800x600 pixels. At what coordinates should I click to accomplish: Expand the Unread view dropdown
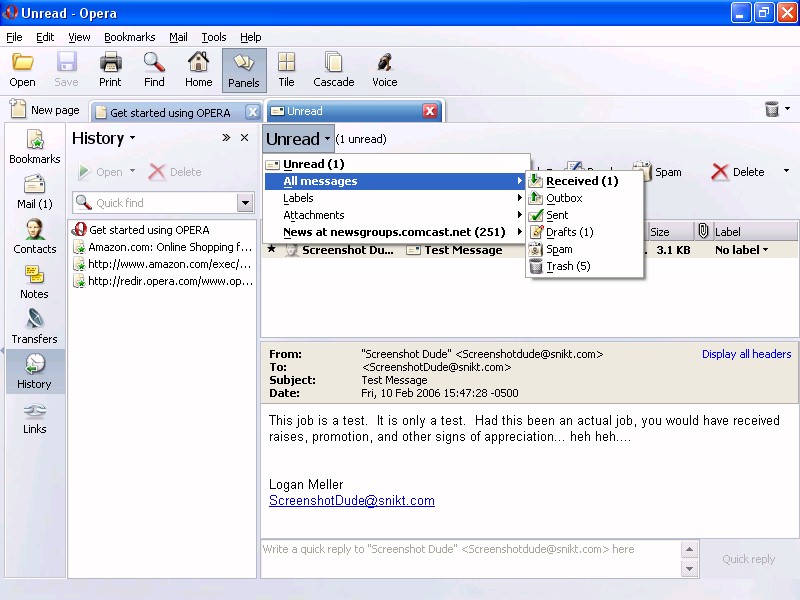[298, 139]
